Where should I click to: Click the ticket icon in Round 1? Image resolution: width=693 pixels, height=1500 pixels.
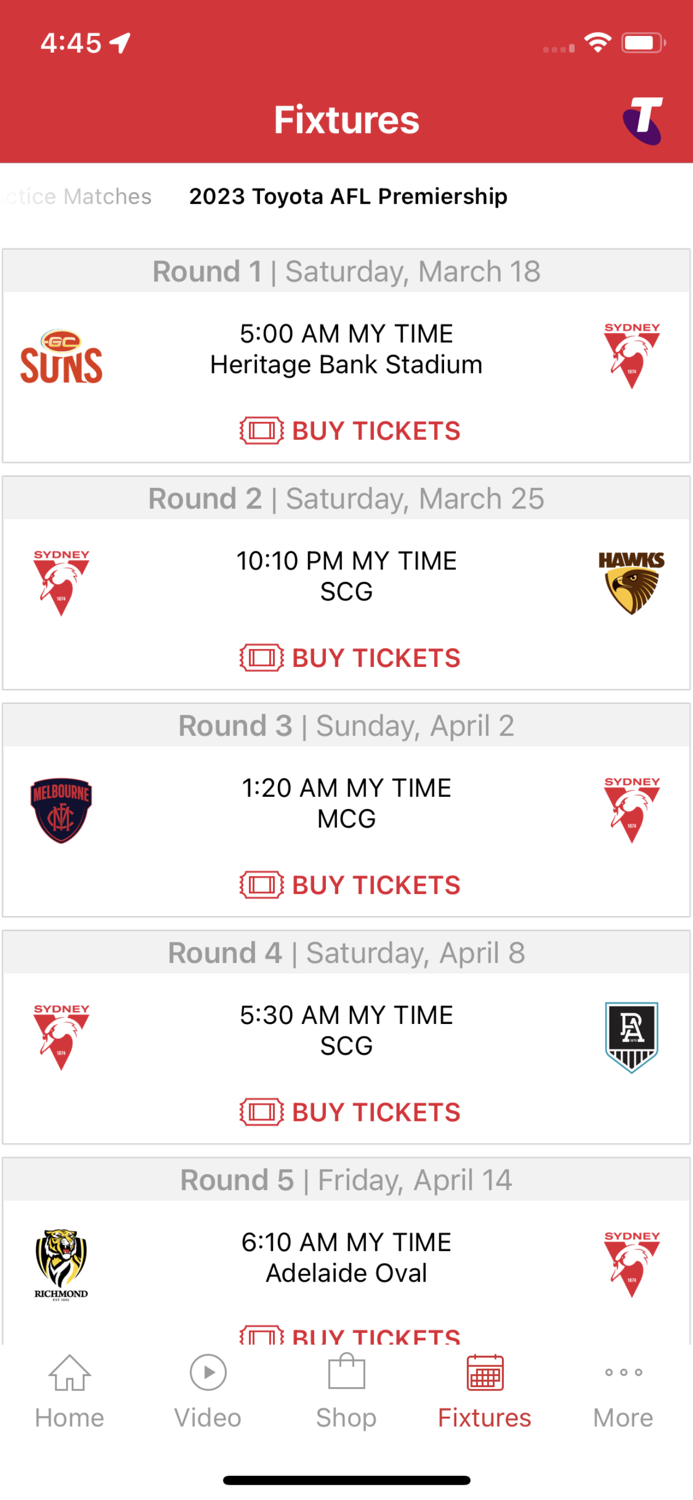coord(261,431)
